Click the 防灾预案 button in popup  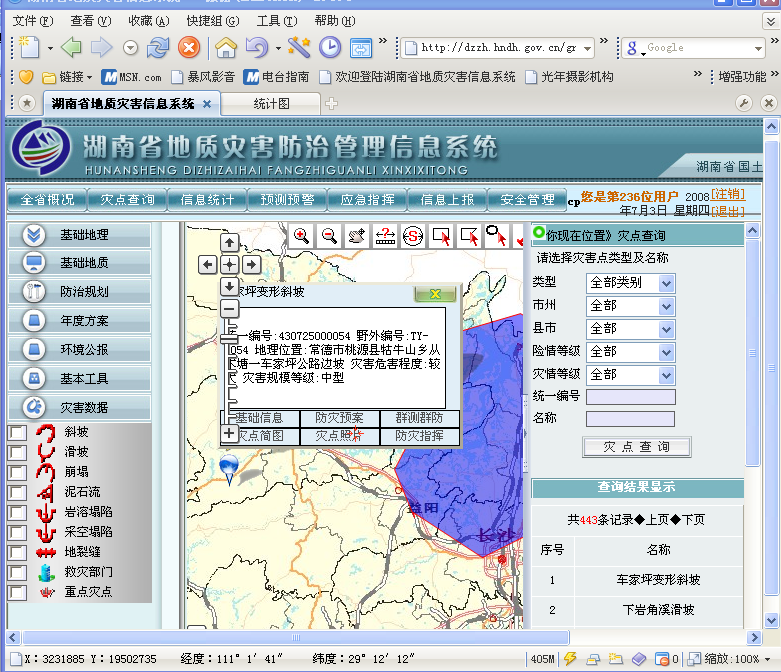(339, 418)
